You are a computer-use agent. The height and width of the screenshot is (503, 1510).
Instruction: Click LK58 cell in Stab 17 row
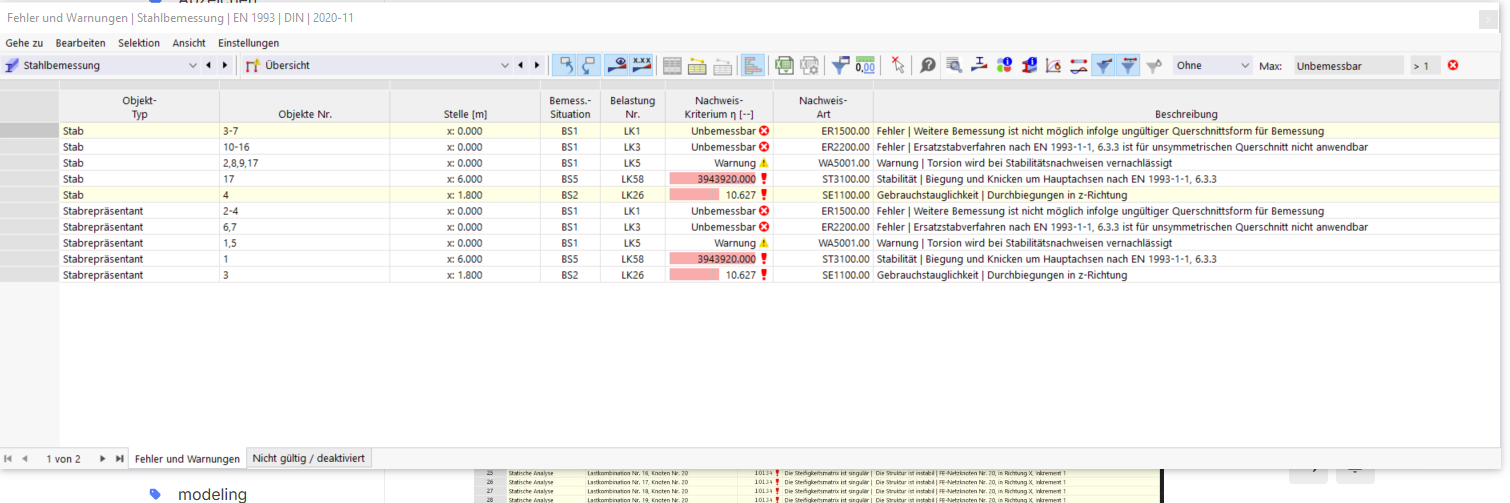tap(632, 178)
